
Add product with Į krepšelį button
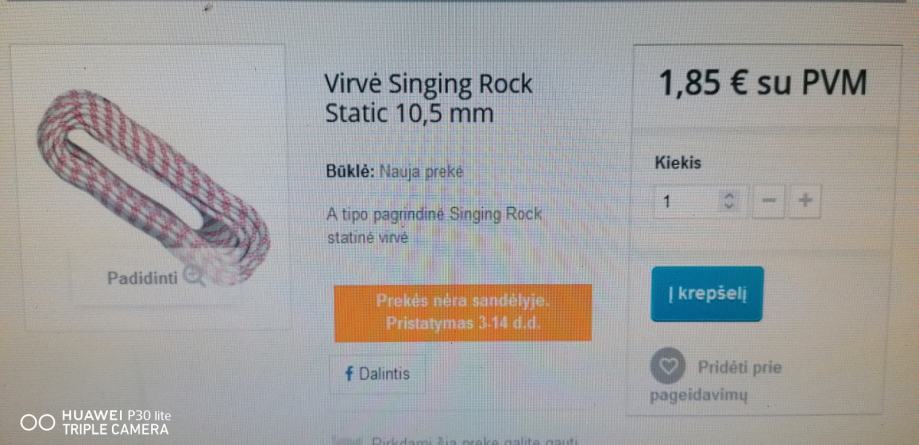(x=707, y=294)
